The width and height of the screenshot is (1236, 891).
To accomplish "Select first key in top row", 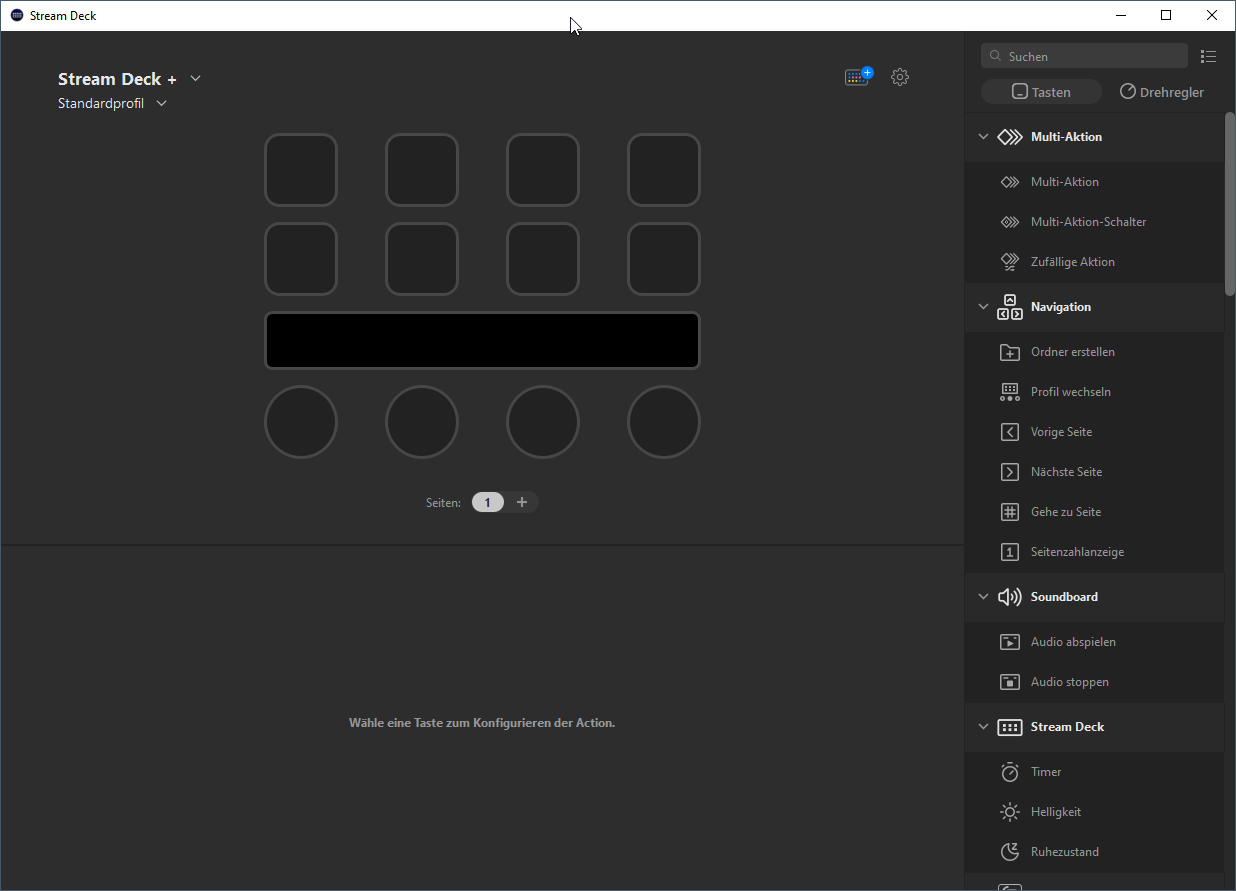I will 301,170.
